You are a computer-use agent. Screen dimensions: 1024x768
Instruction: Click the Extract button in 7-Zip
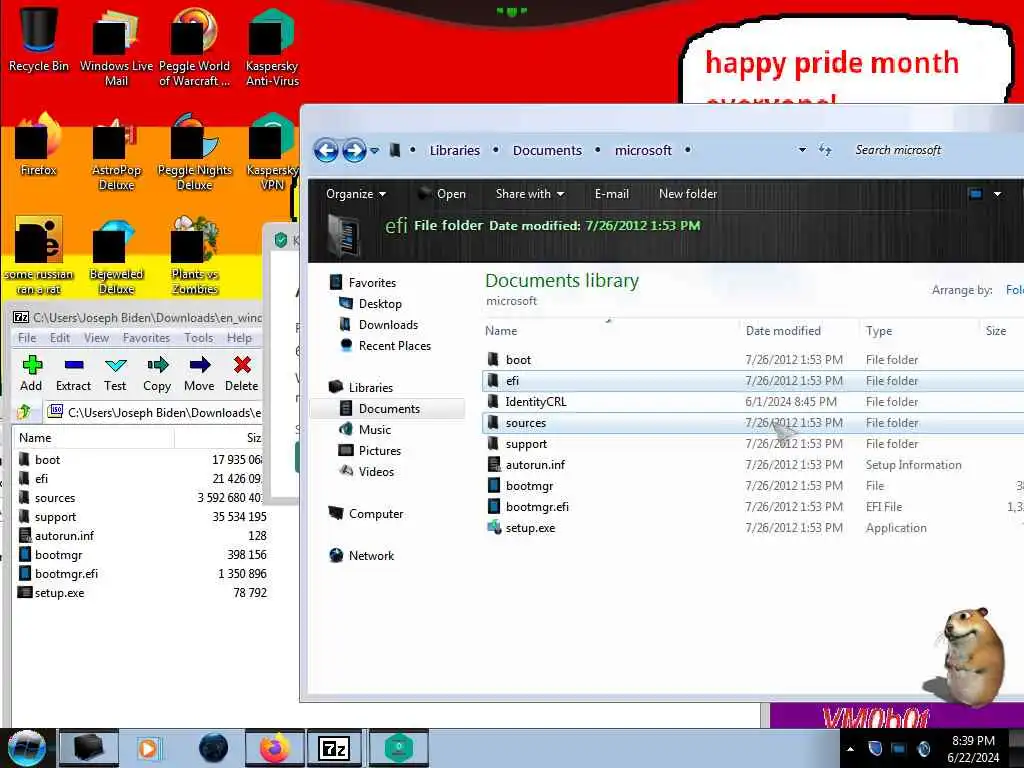click(x=73, y=374)
